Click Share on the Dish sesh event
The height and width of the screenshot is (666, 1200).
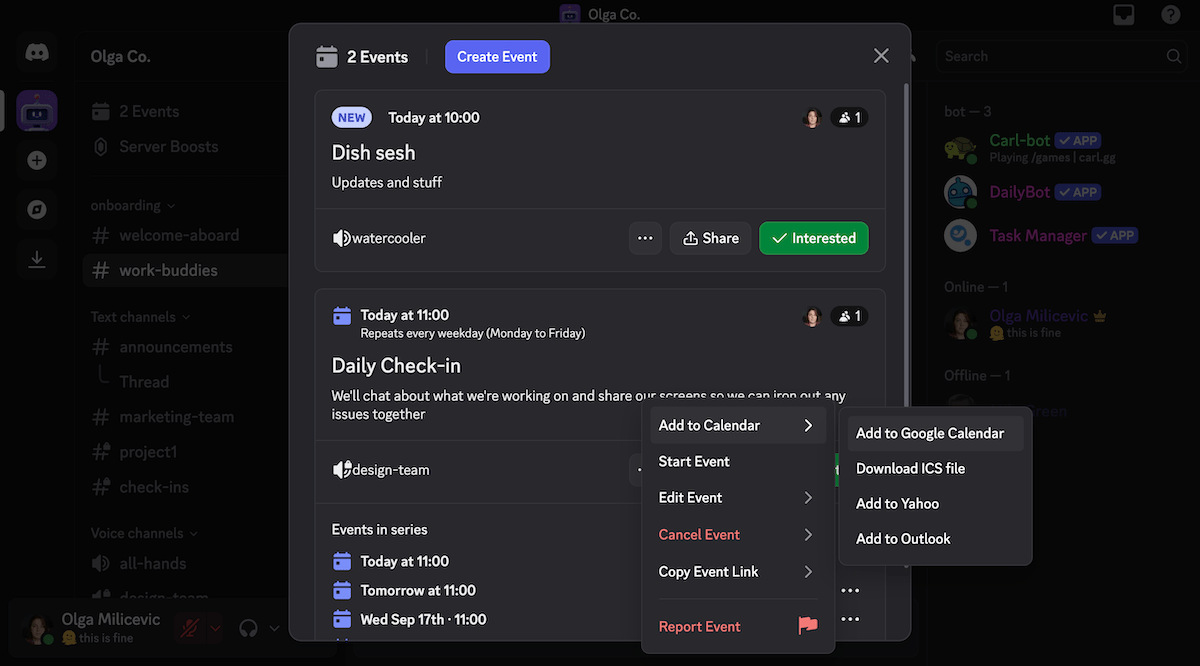tap(710, 238)
